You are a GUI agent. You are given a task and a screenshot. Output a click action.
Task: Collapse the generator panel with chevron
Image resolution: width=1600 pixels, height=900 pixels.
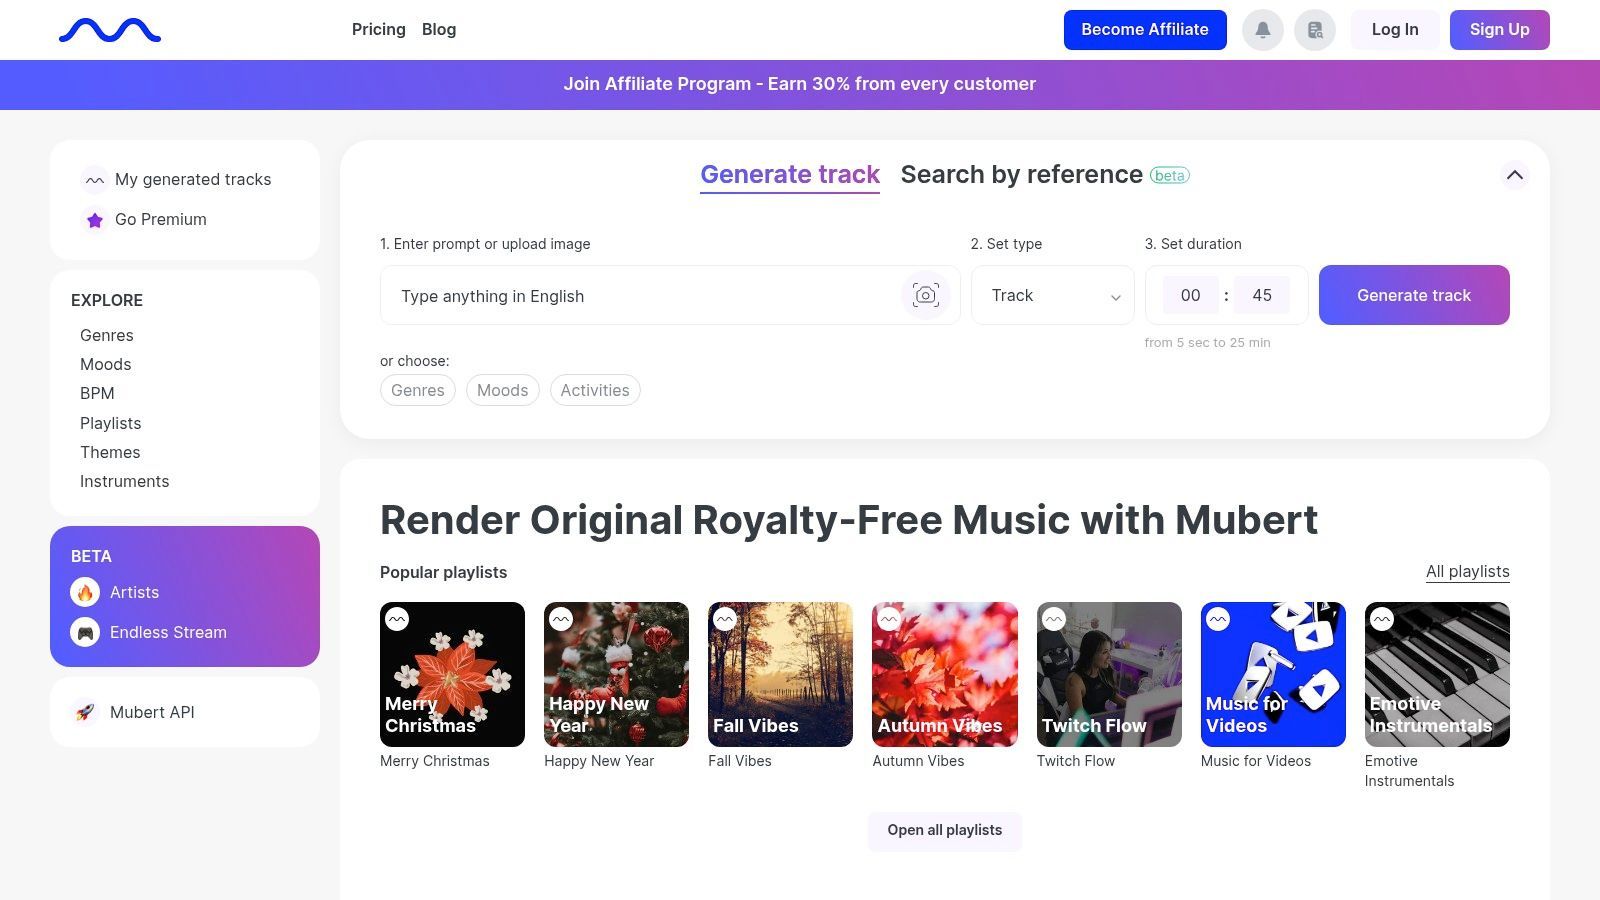1515,175
